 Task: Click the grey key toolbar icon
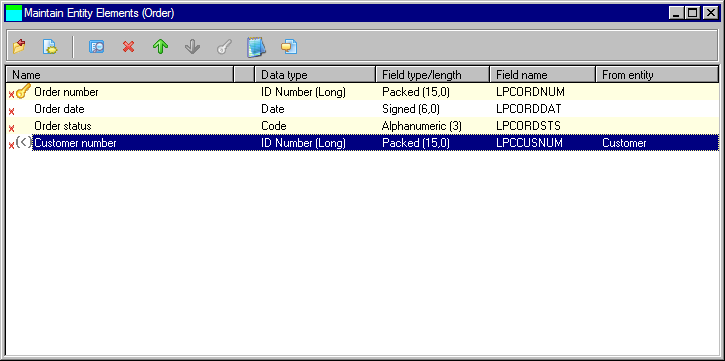[x=224, y=47]
